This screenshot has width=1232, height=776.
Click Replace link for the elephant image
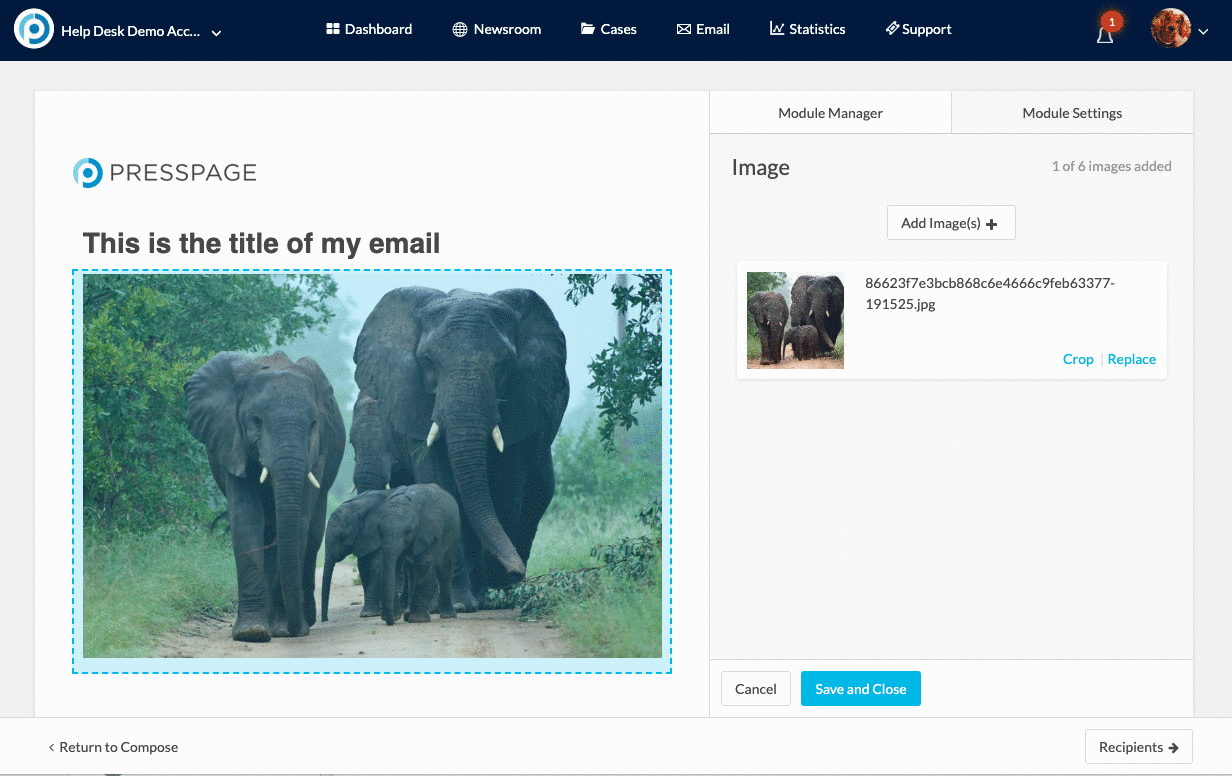(x=1132, y=359)
